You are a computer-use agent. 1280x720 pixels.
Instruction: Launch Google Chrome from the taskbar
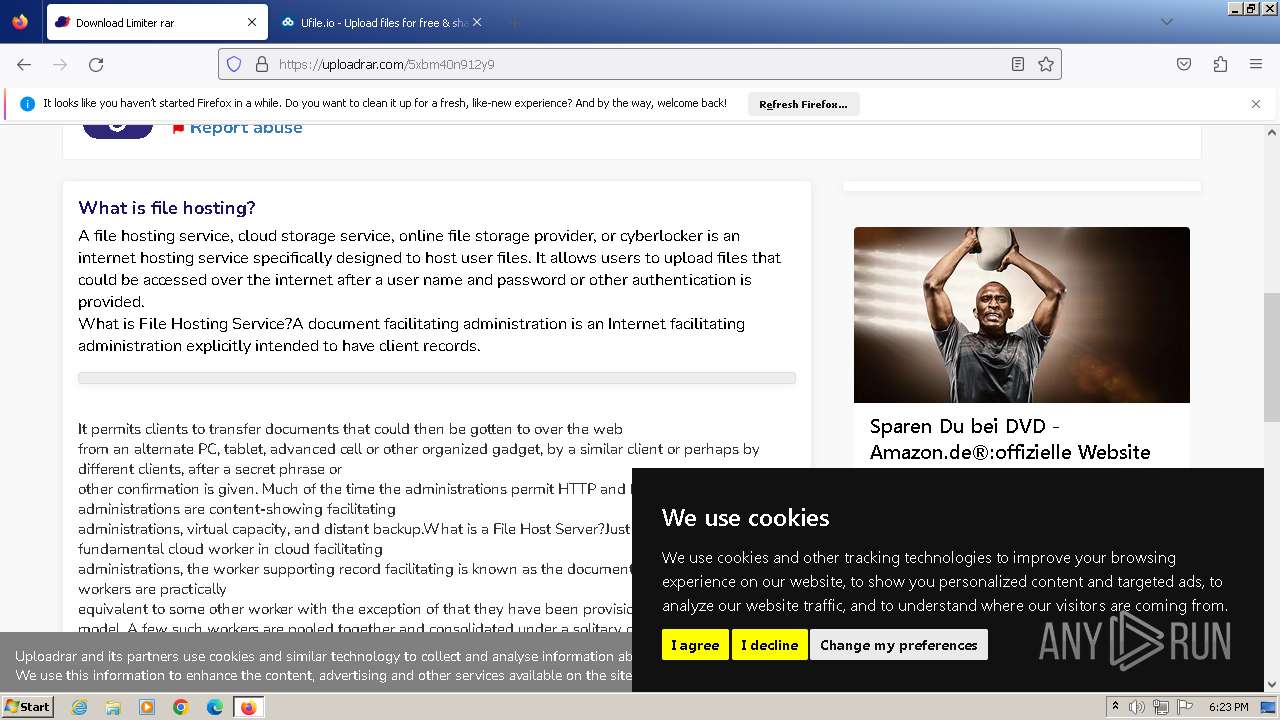click(x=180, y=707)
